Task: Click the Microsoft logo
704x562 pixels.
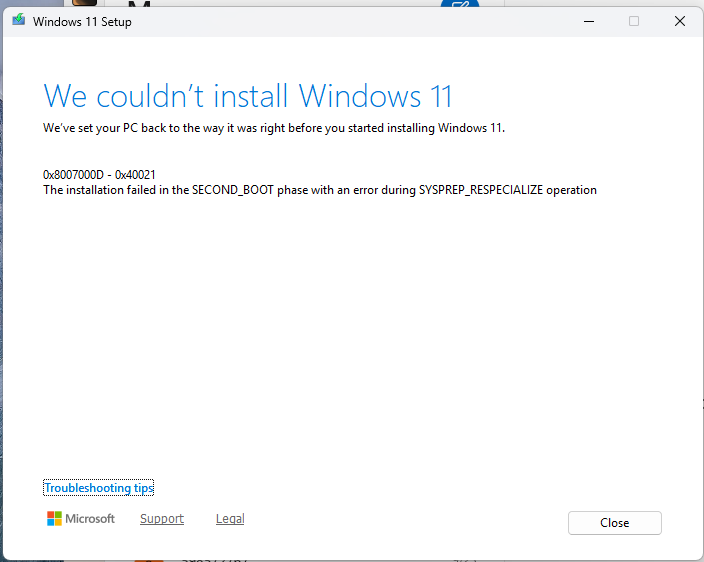Action: tap(81, 519)
